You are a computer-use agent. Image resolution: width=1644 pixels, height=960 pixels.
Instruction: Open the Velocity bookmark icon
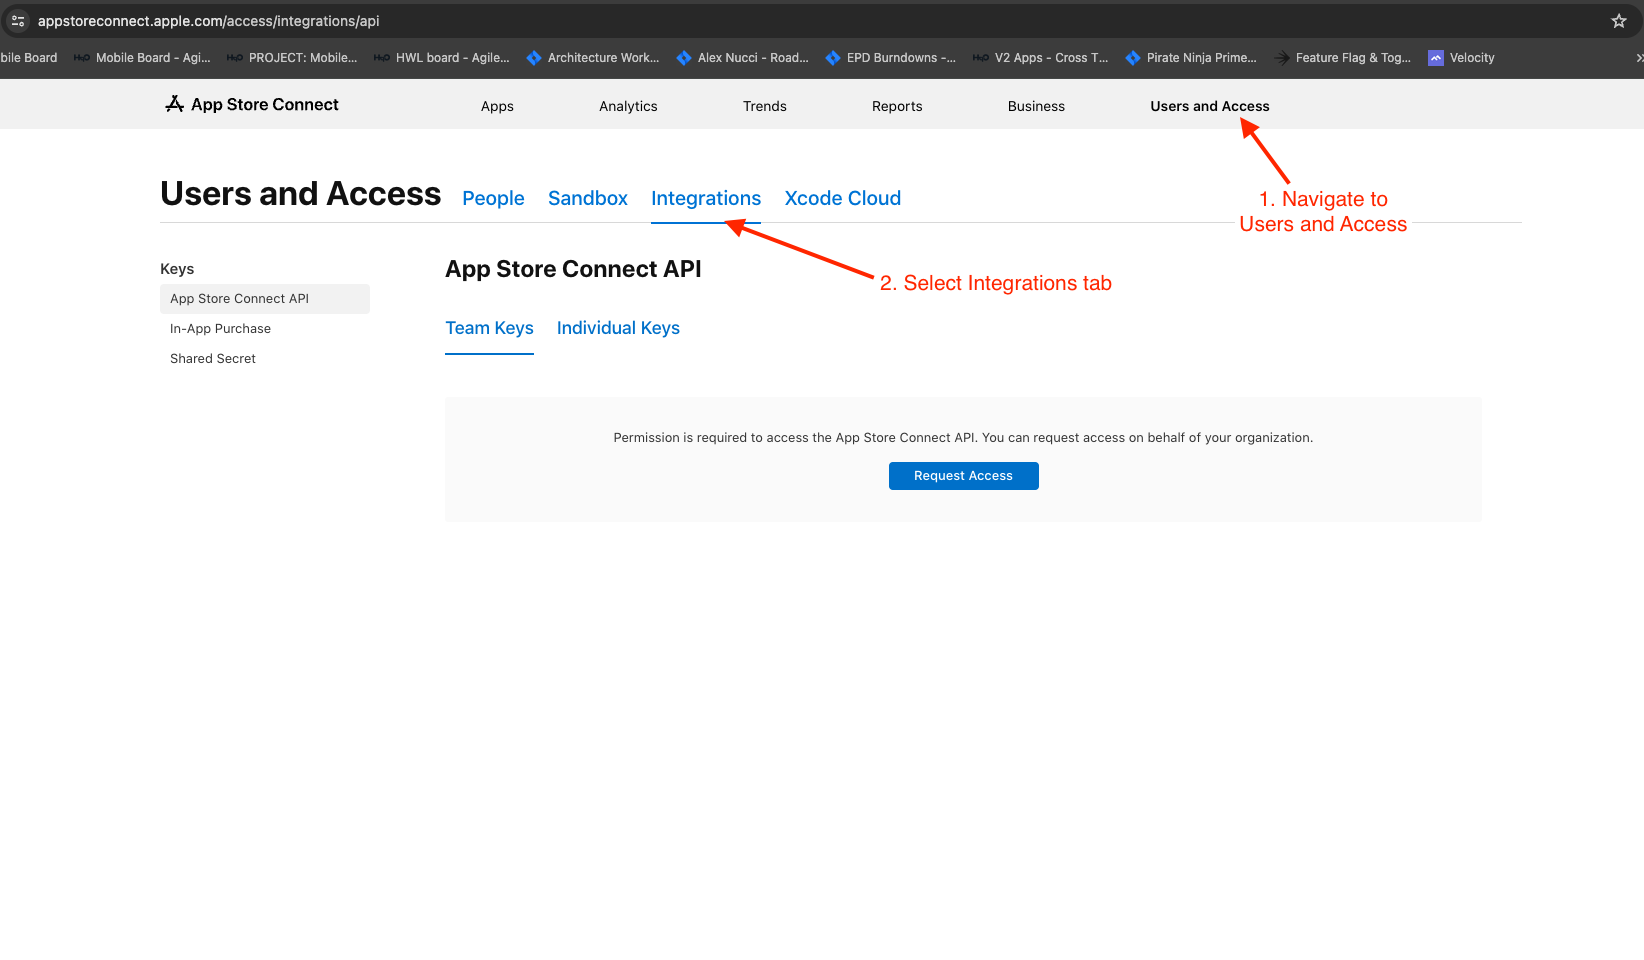[x=1436, y=57]
